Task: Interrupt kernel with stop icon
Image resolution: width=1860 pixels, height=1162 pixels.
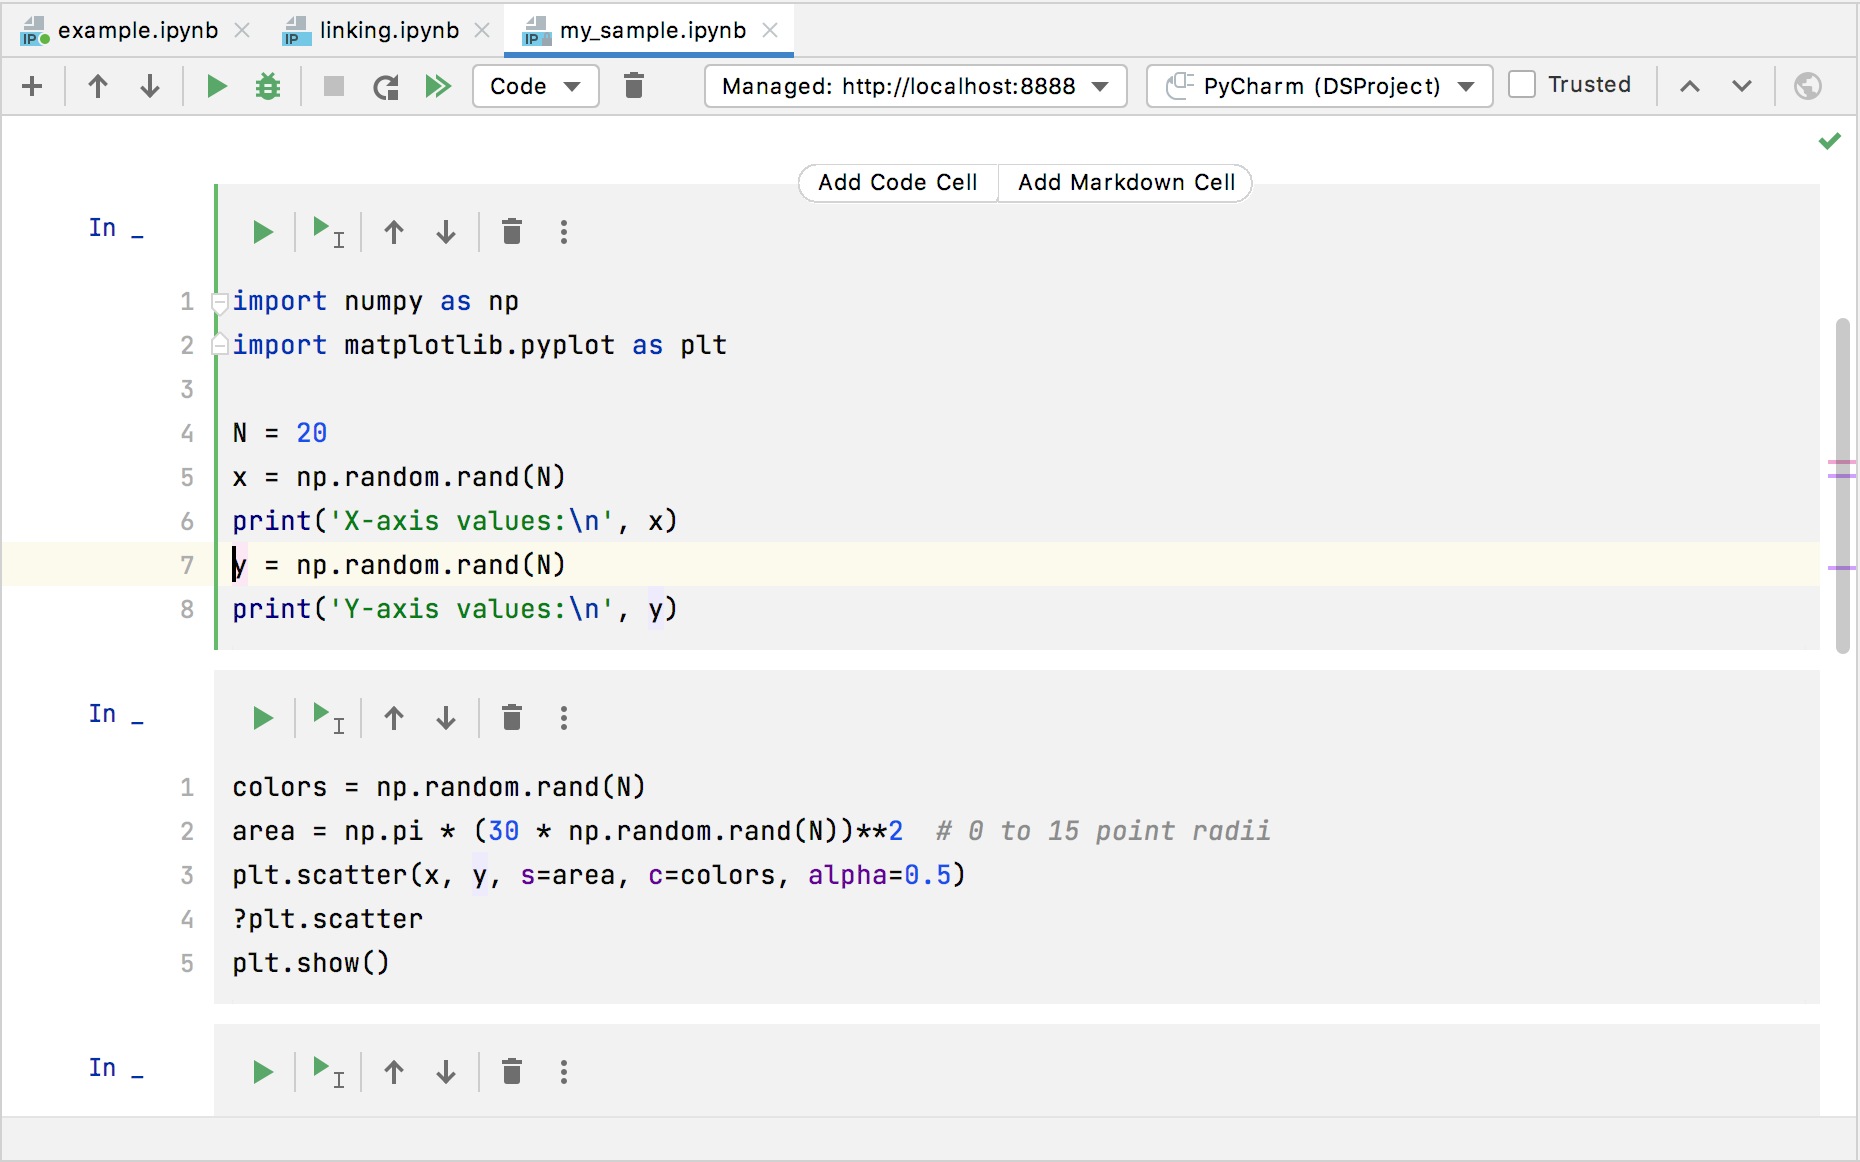Action: click(x=334, y=86)
